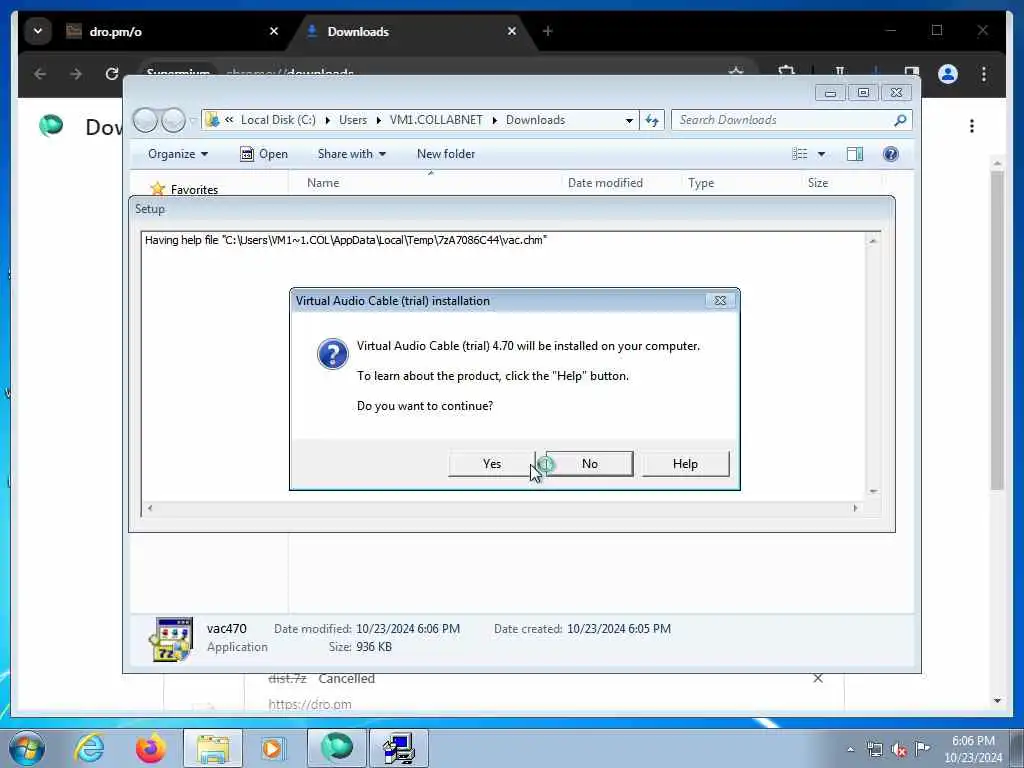Click No in installation dialog
The width and height of the screenshot is (1024, 768).
(x=589, y=464)
